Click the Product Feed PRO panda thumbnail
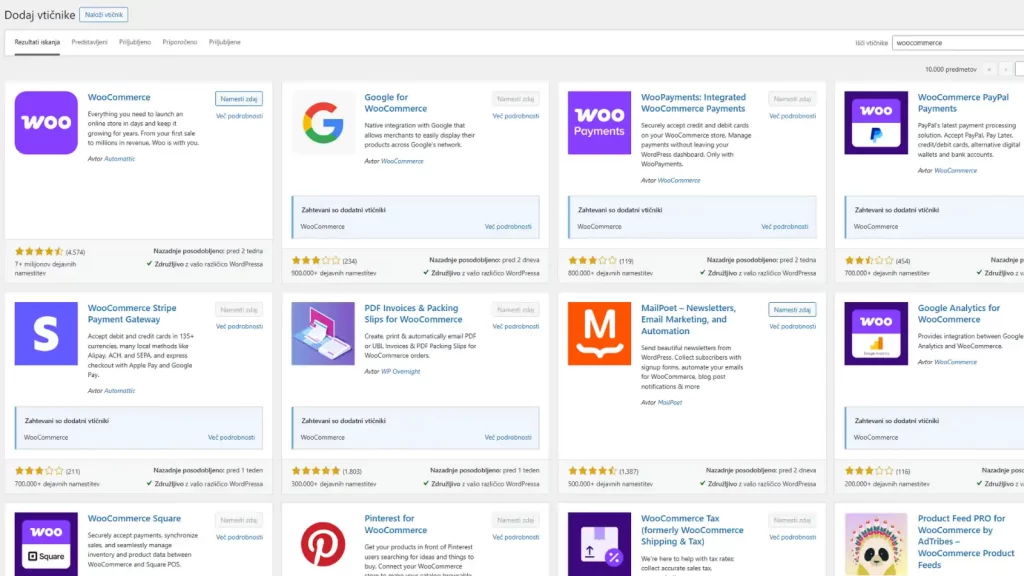The width and height of the screenshot is (1024, 576). [876, 543]
